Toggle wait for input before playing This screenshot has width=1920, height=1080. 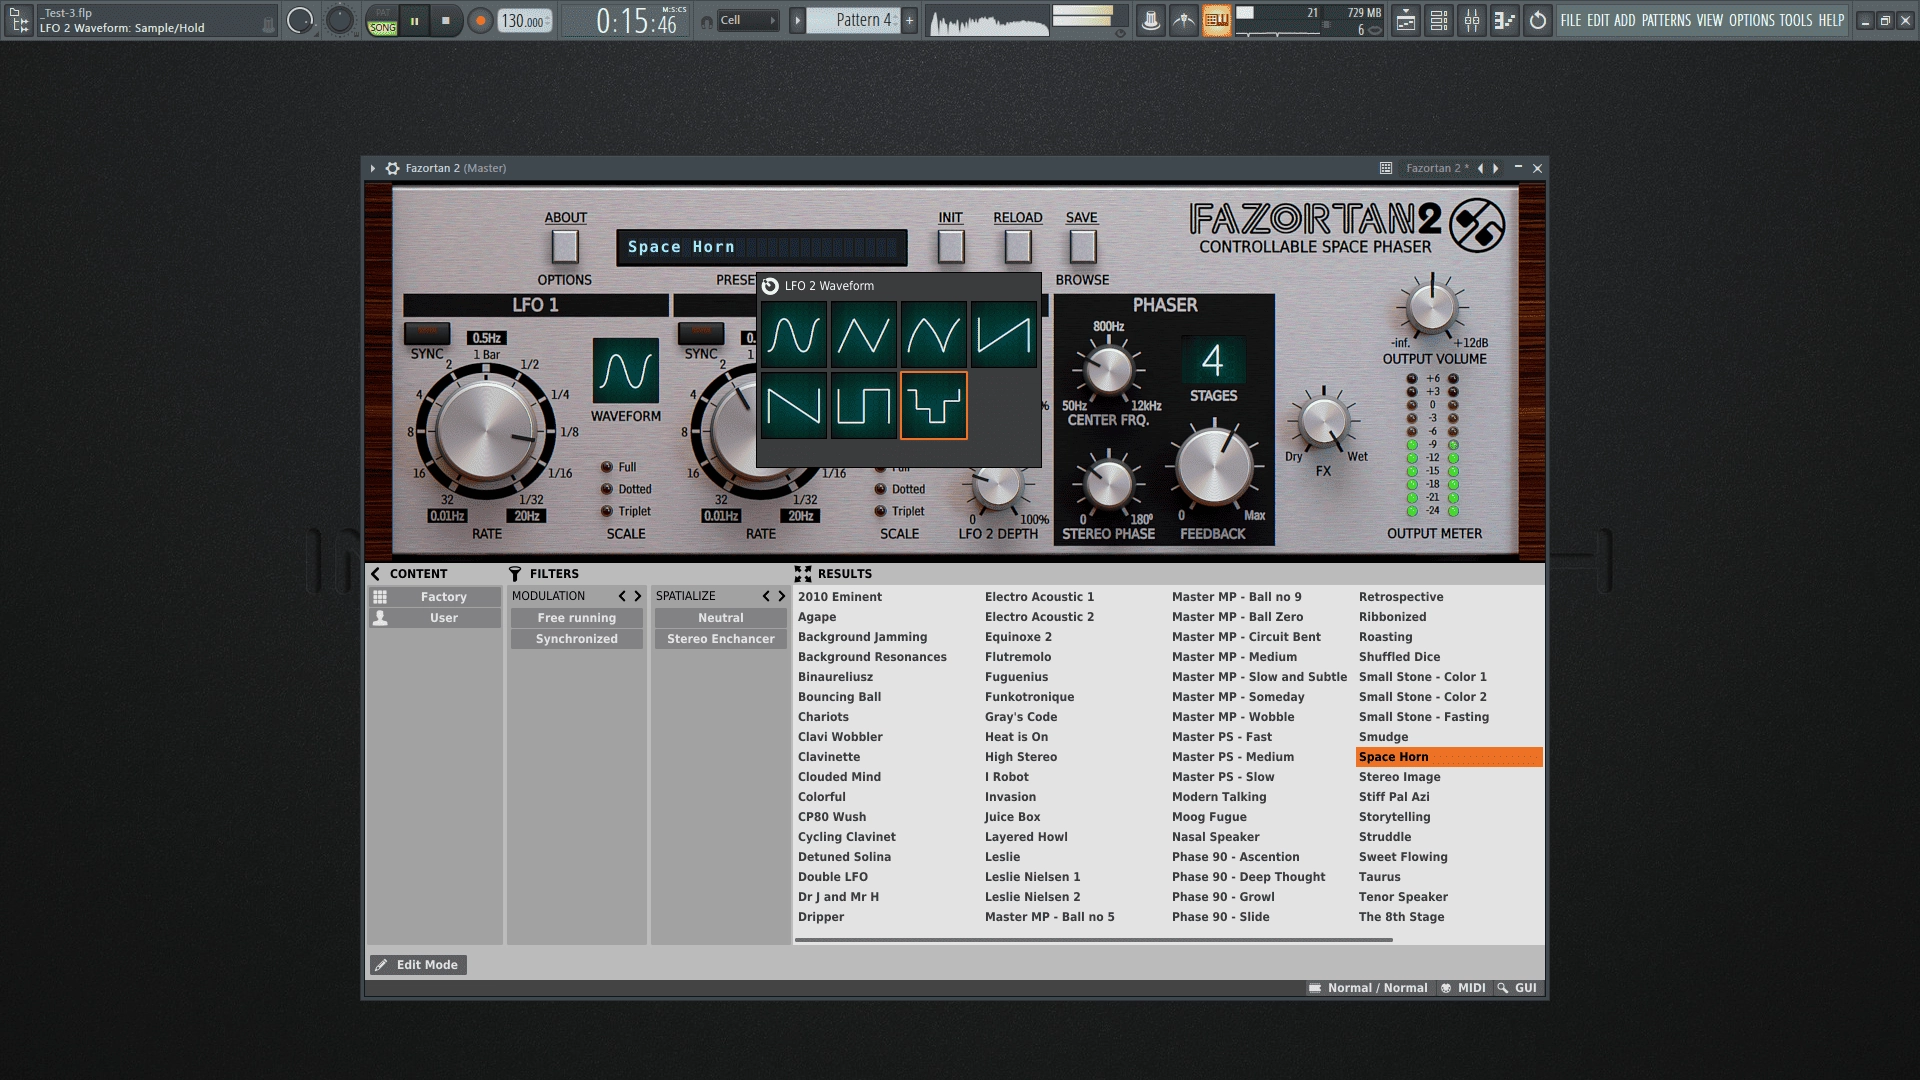(x=1184, y=20)
